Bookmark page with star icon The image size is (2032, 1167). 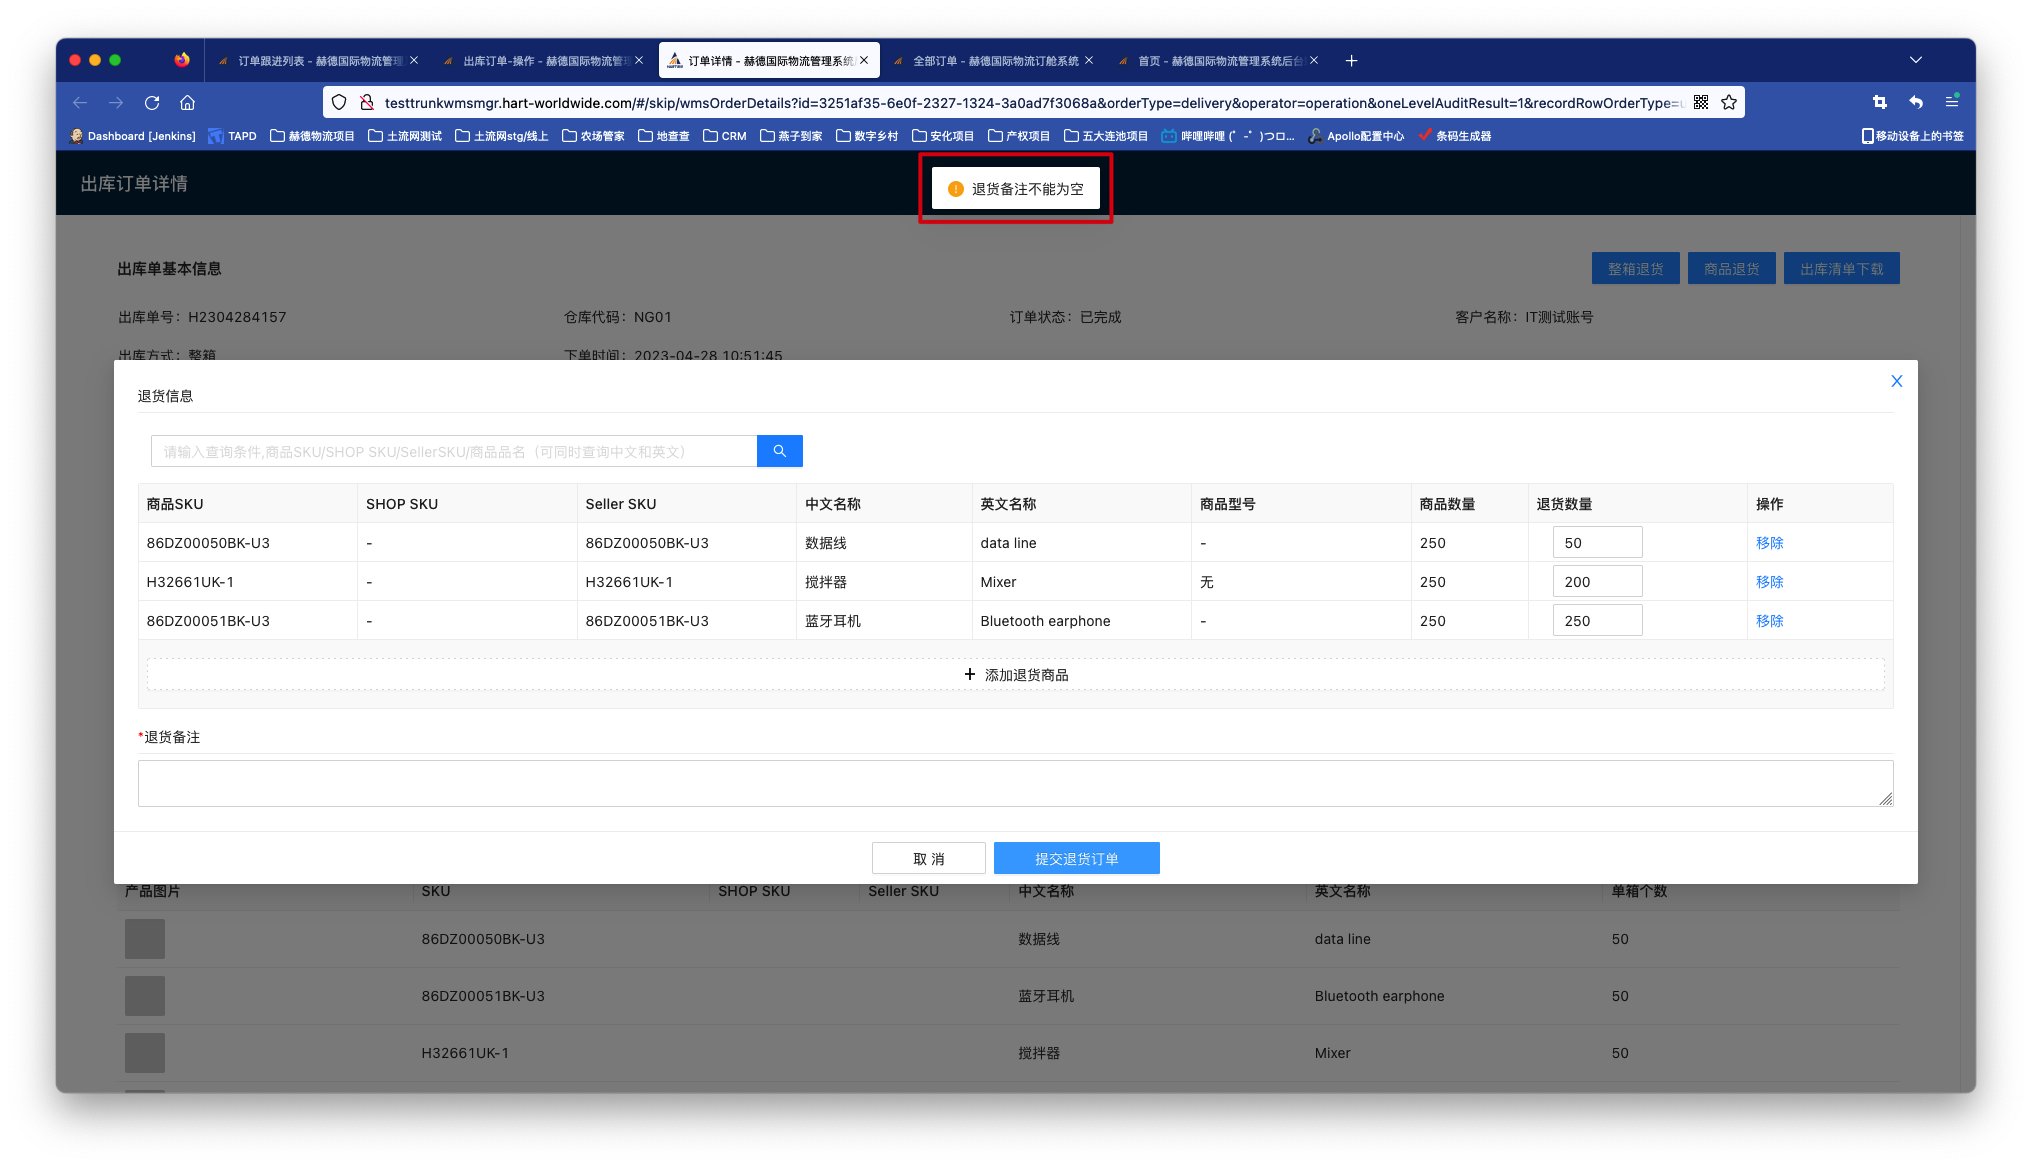(x=1729, y=102)
